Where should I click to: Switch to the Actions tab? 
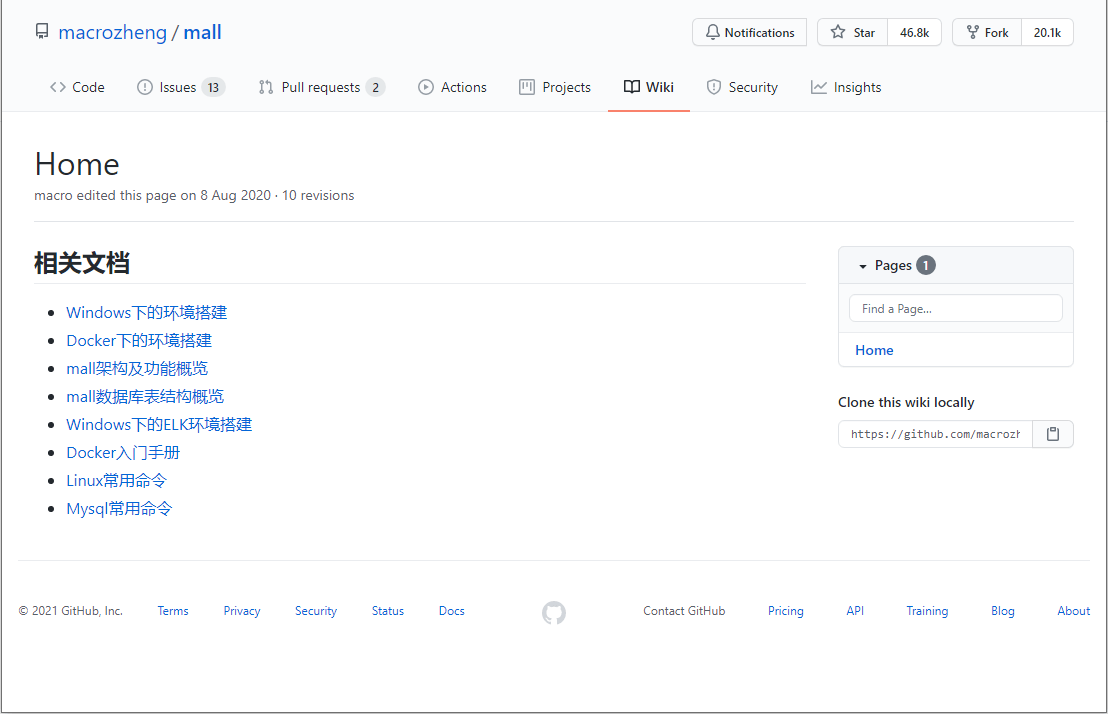tap(452, 87)
